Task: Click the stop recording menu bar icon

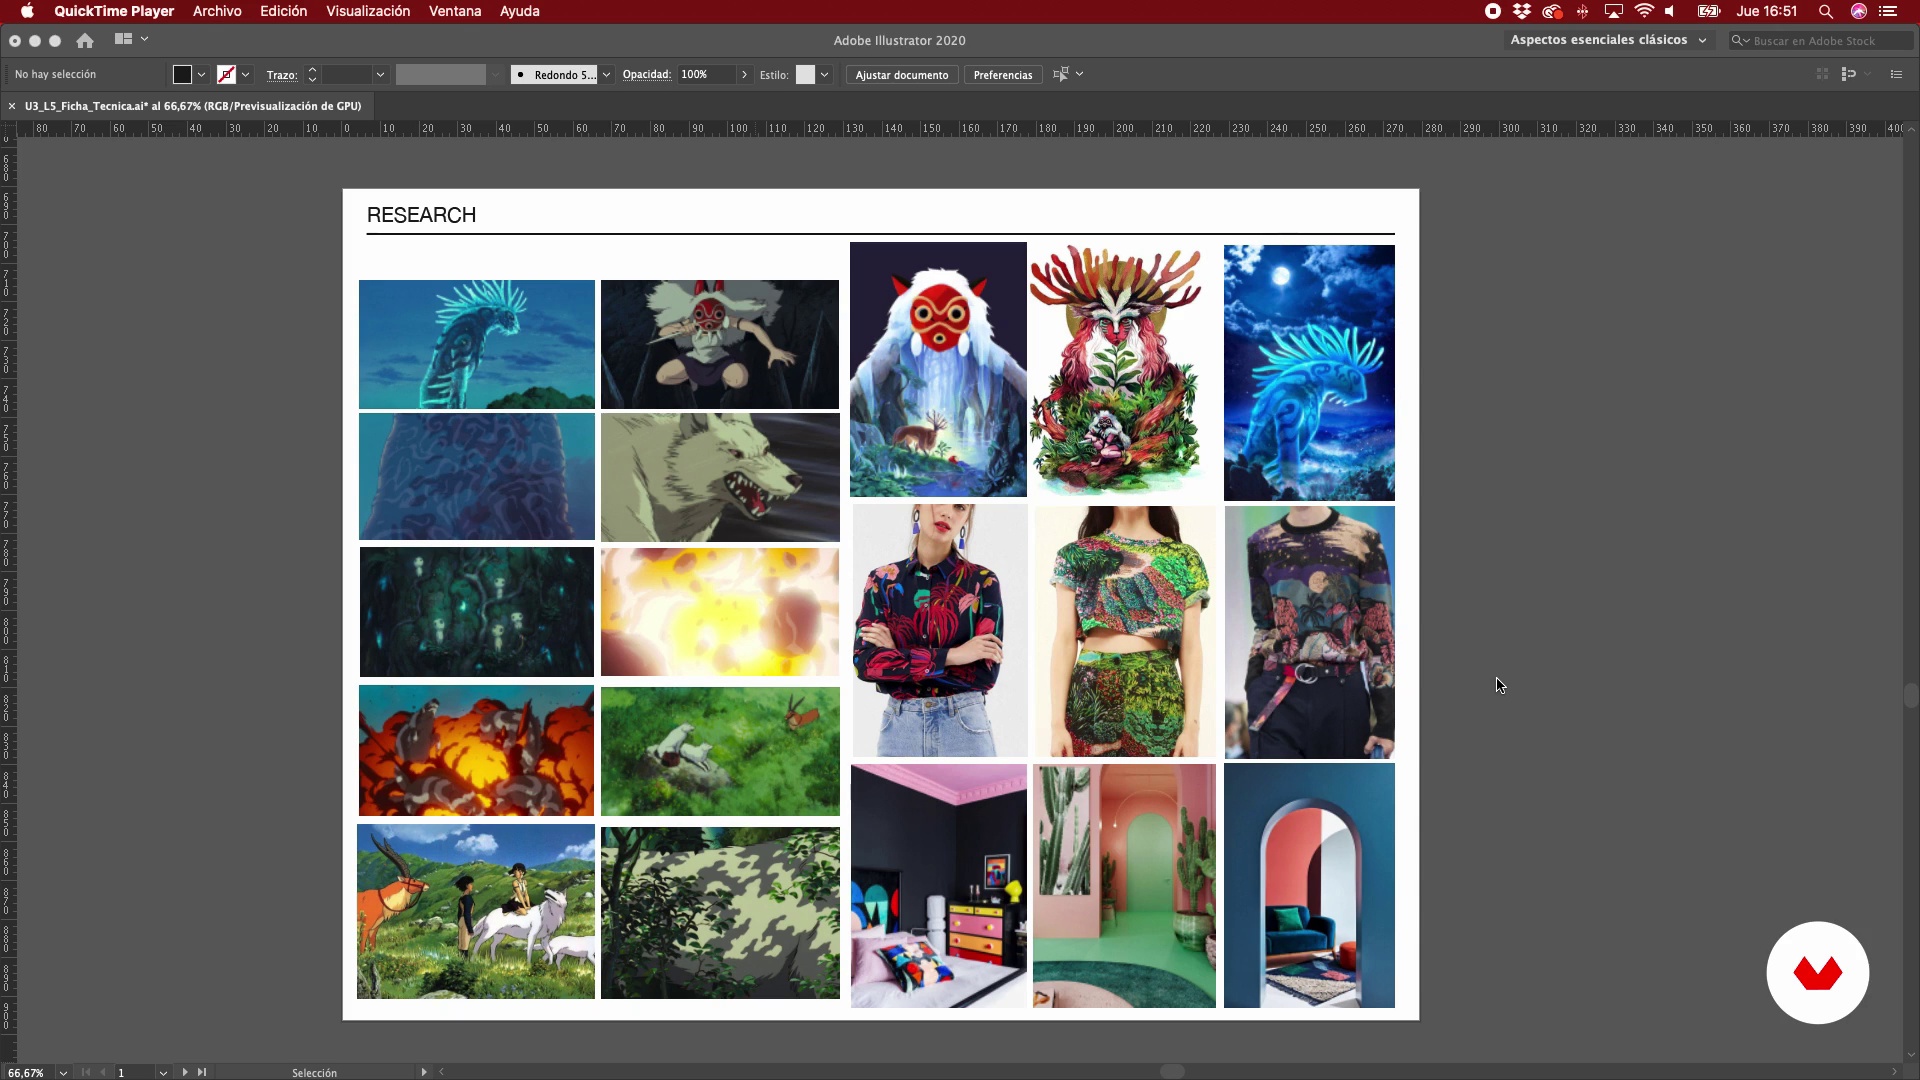Action: tap(1493, 11)
